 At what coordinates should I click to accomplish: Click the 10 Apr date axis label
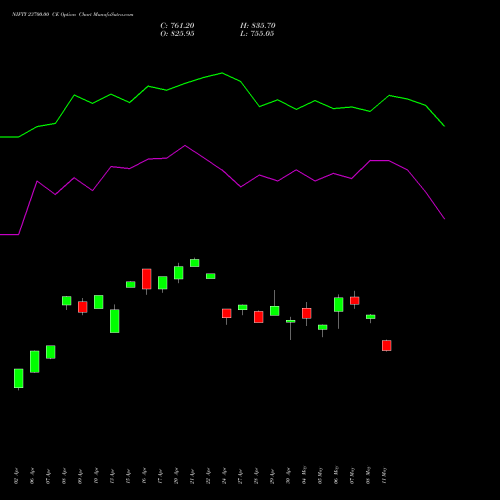96,476
